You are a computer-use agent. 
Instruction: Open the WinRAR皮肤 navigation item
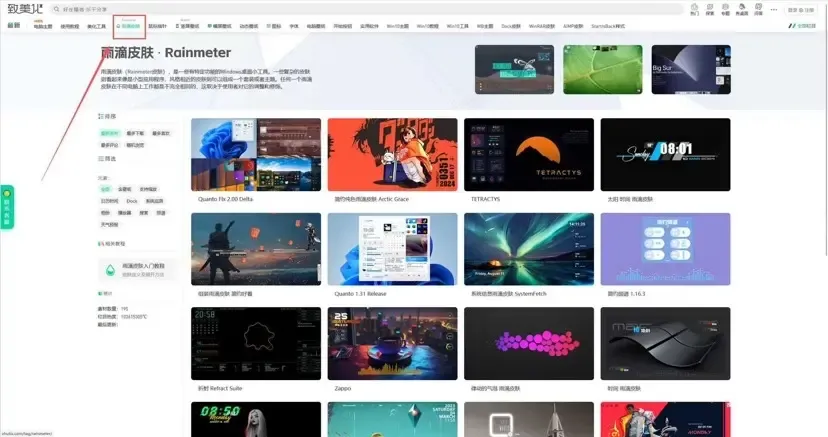pyautogui.click(x=542, y=26)
